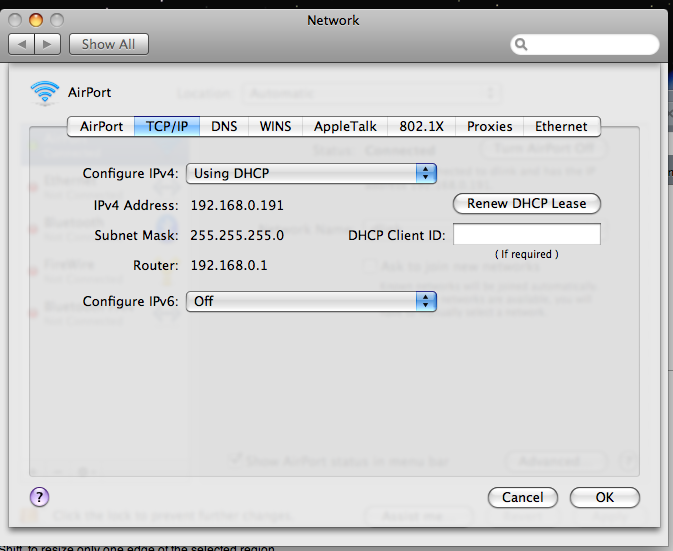This screenshot has height=551, width=673.
Task: Switch to the AppleTalk tab
Action: pos(345,126)
